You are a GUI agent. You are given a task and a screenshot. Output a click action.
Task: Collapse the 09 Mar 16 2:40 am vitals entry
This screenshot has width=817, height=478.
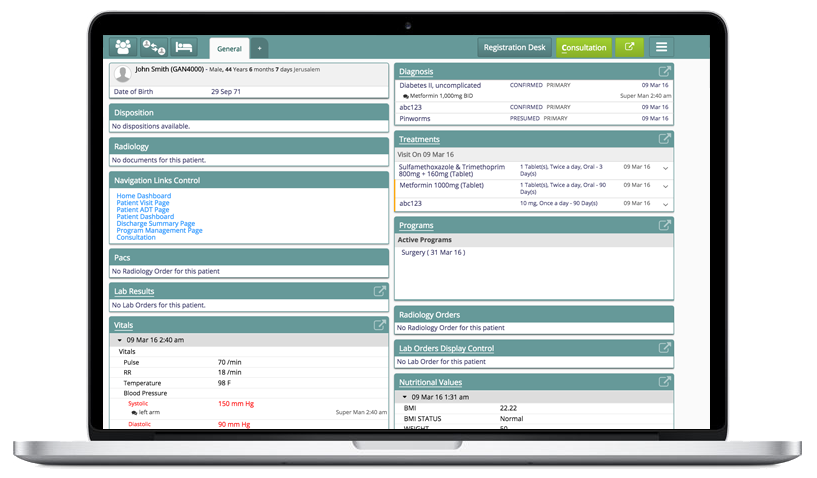pyautogui.click(x=120, y=340)
